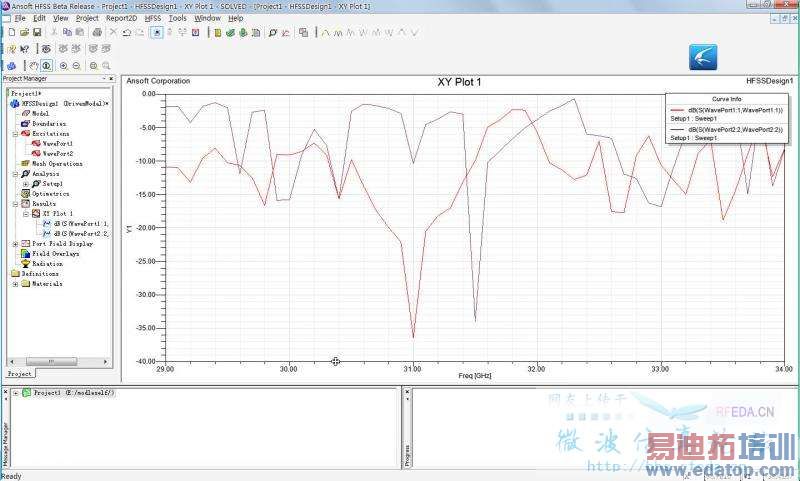
Task: Collapse the Results tree node
Action: (x=15, y=204)
